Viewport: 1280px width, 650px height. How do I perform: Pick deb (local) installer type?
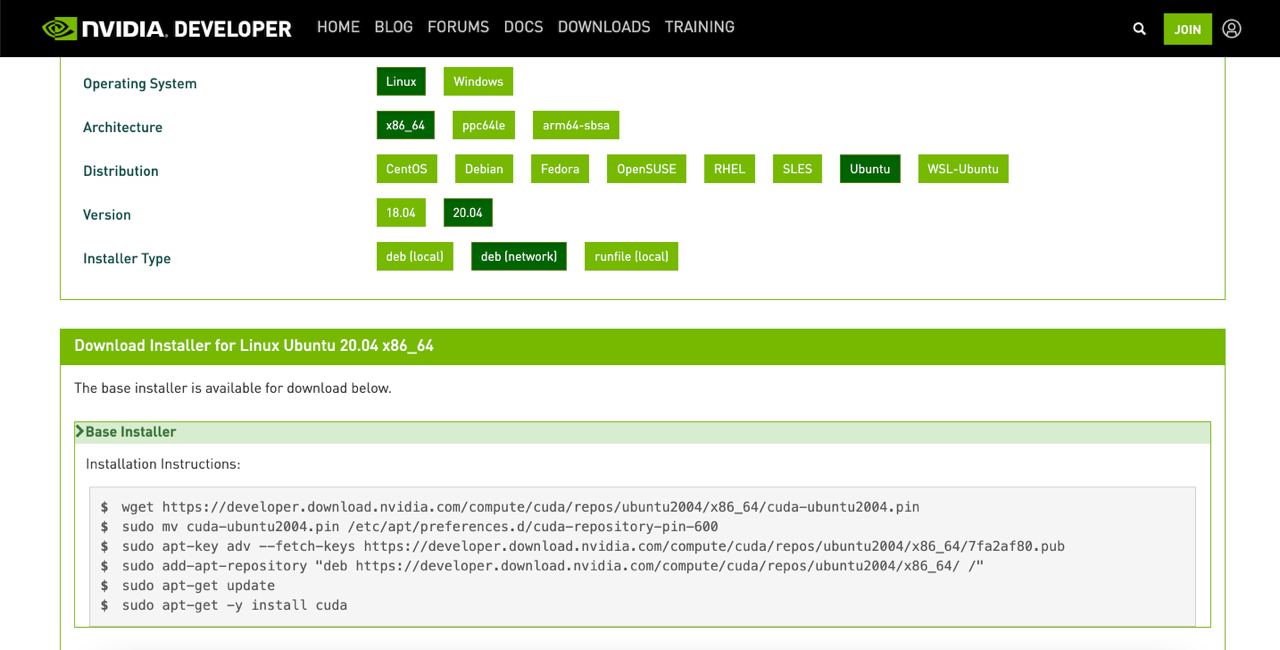[x=415, y=257]
